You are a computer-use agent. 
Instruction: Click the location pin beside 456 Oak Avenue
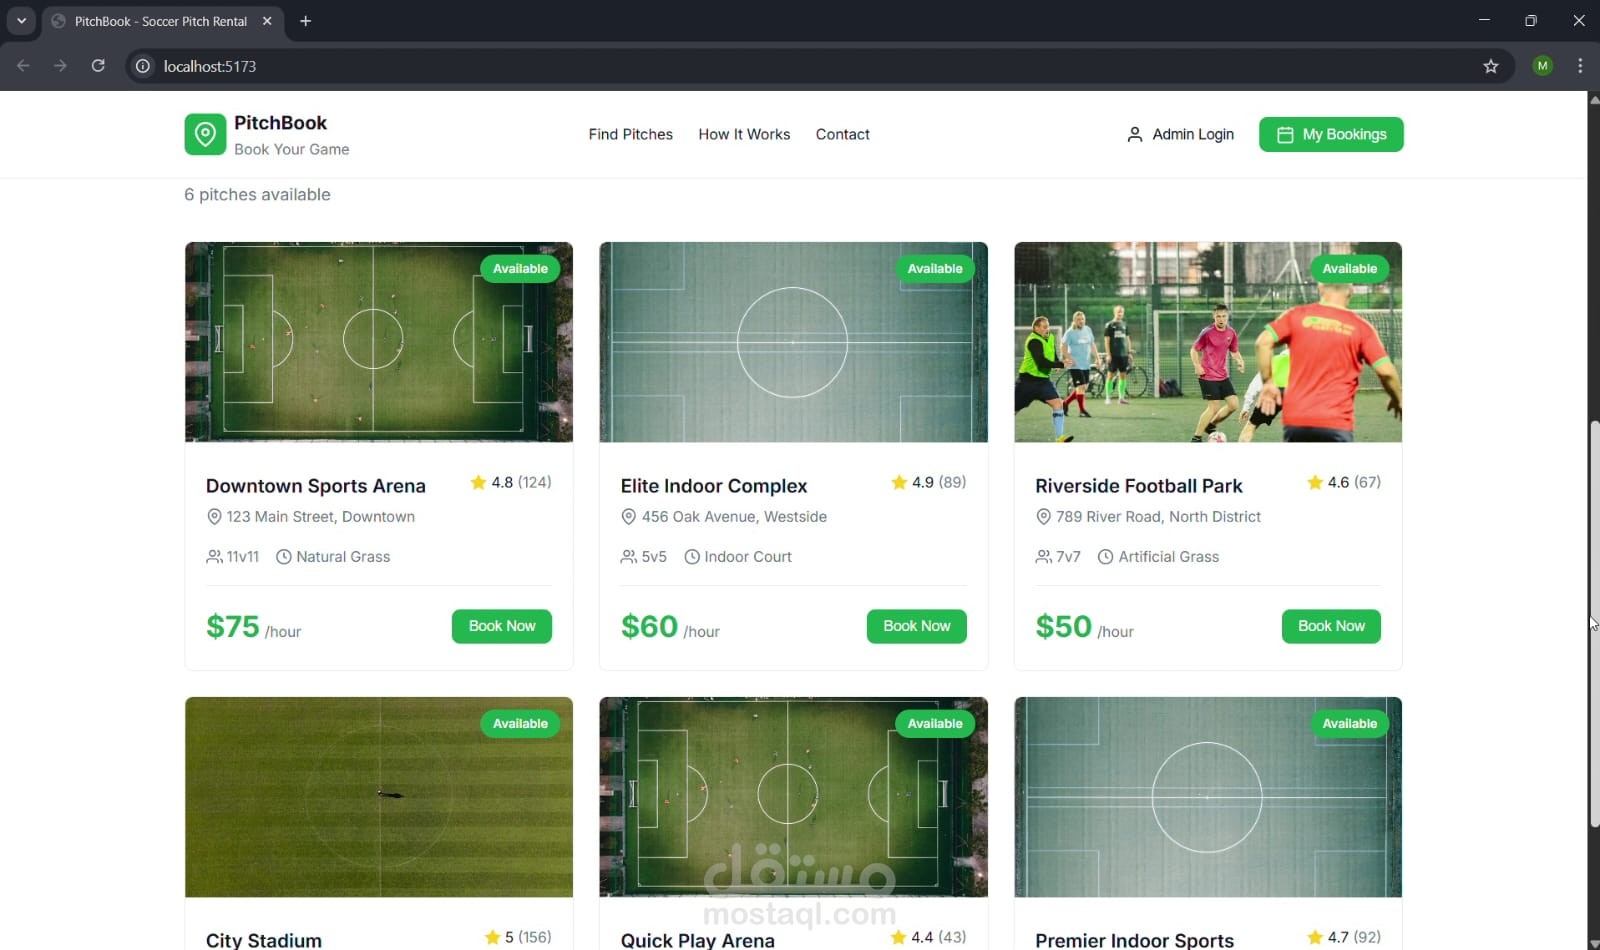(x=629, y=517)
